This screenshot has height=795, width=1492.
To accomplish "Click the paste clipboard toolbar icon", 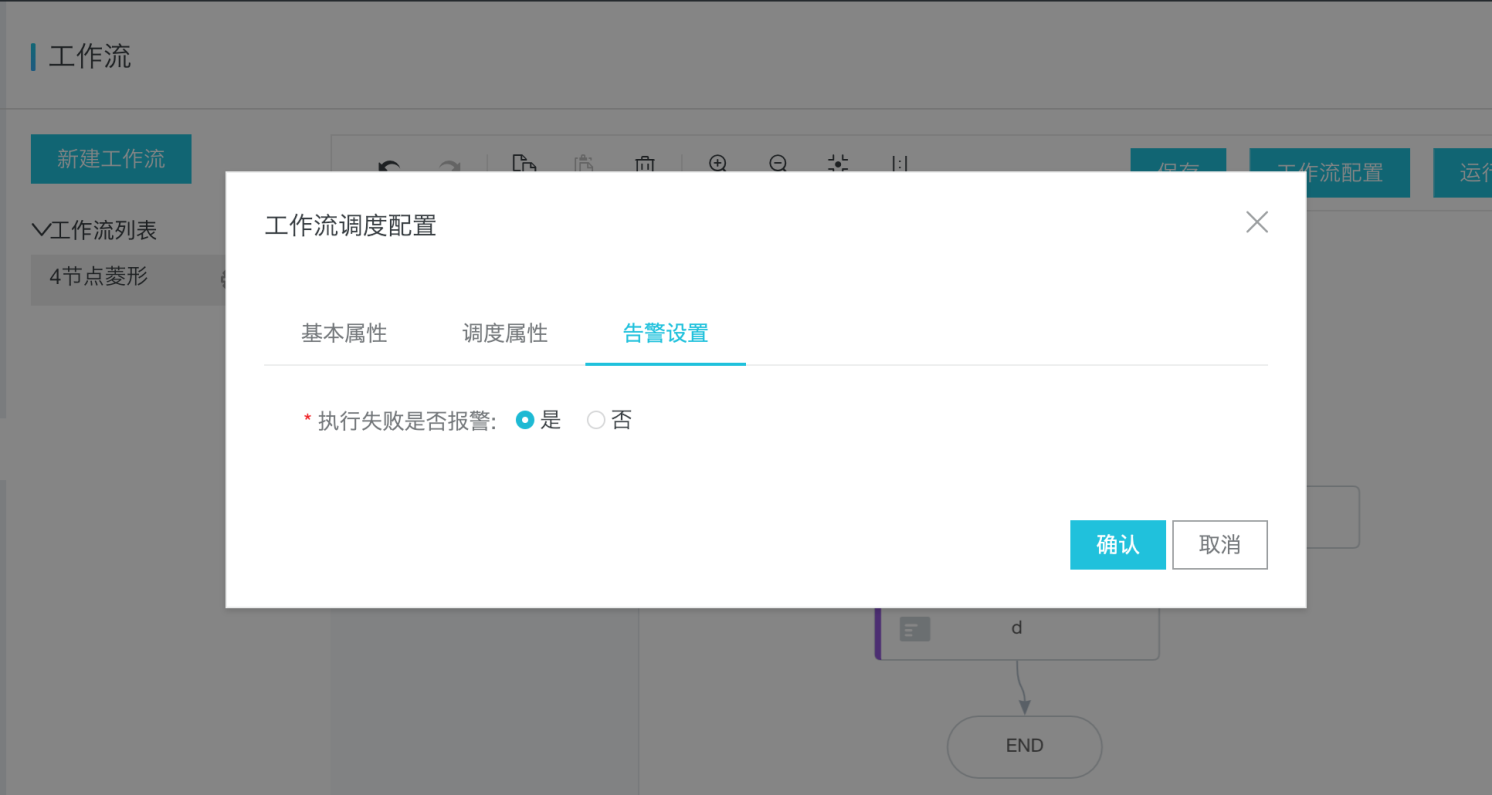I will pyautogui.click(x=585, y=164).
